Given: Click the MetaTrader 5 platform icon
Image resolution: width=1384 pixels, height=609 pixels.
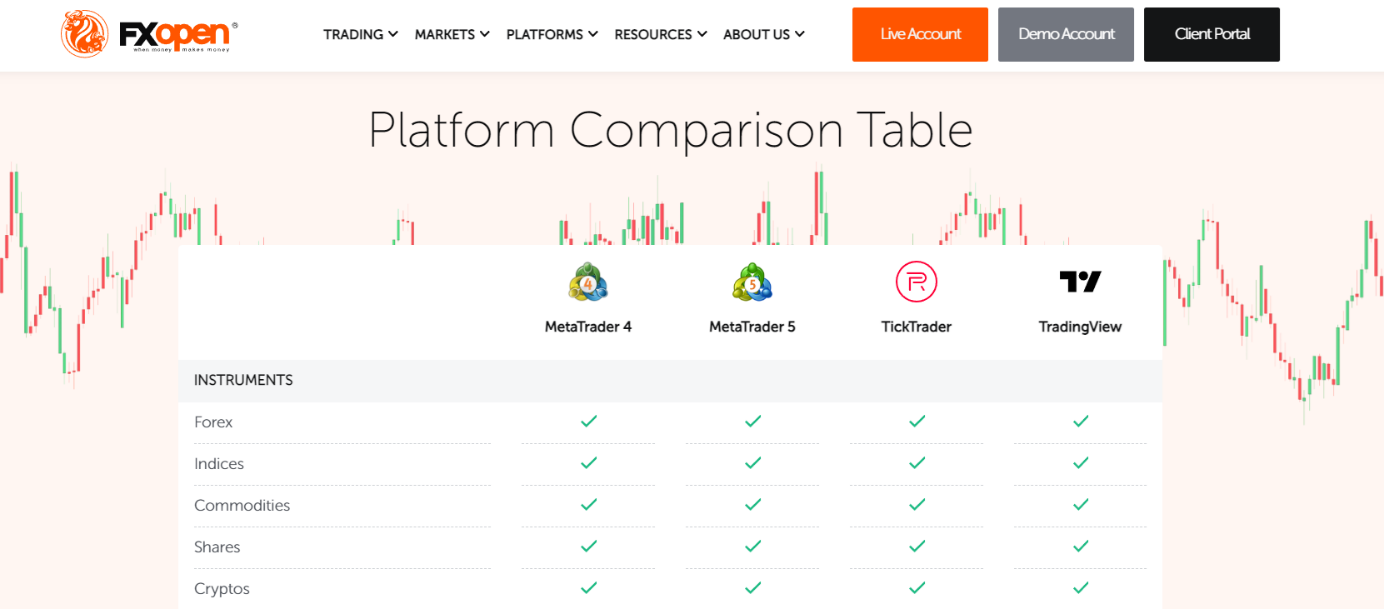Looking at the screenshot, I should [x=752, y=282].
